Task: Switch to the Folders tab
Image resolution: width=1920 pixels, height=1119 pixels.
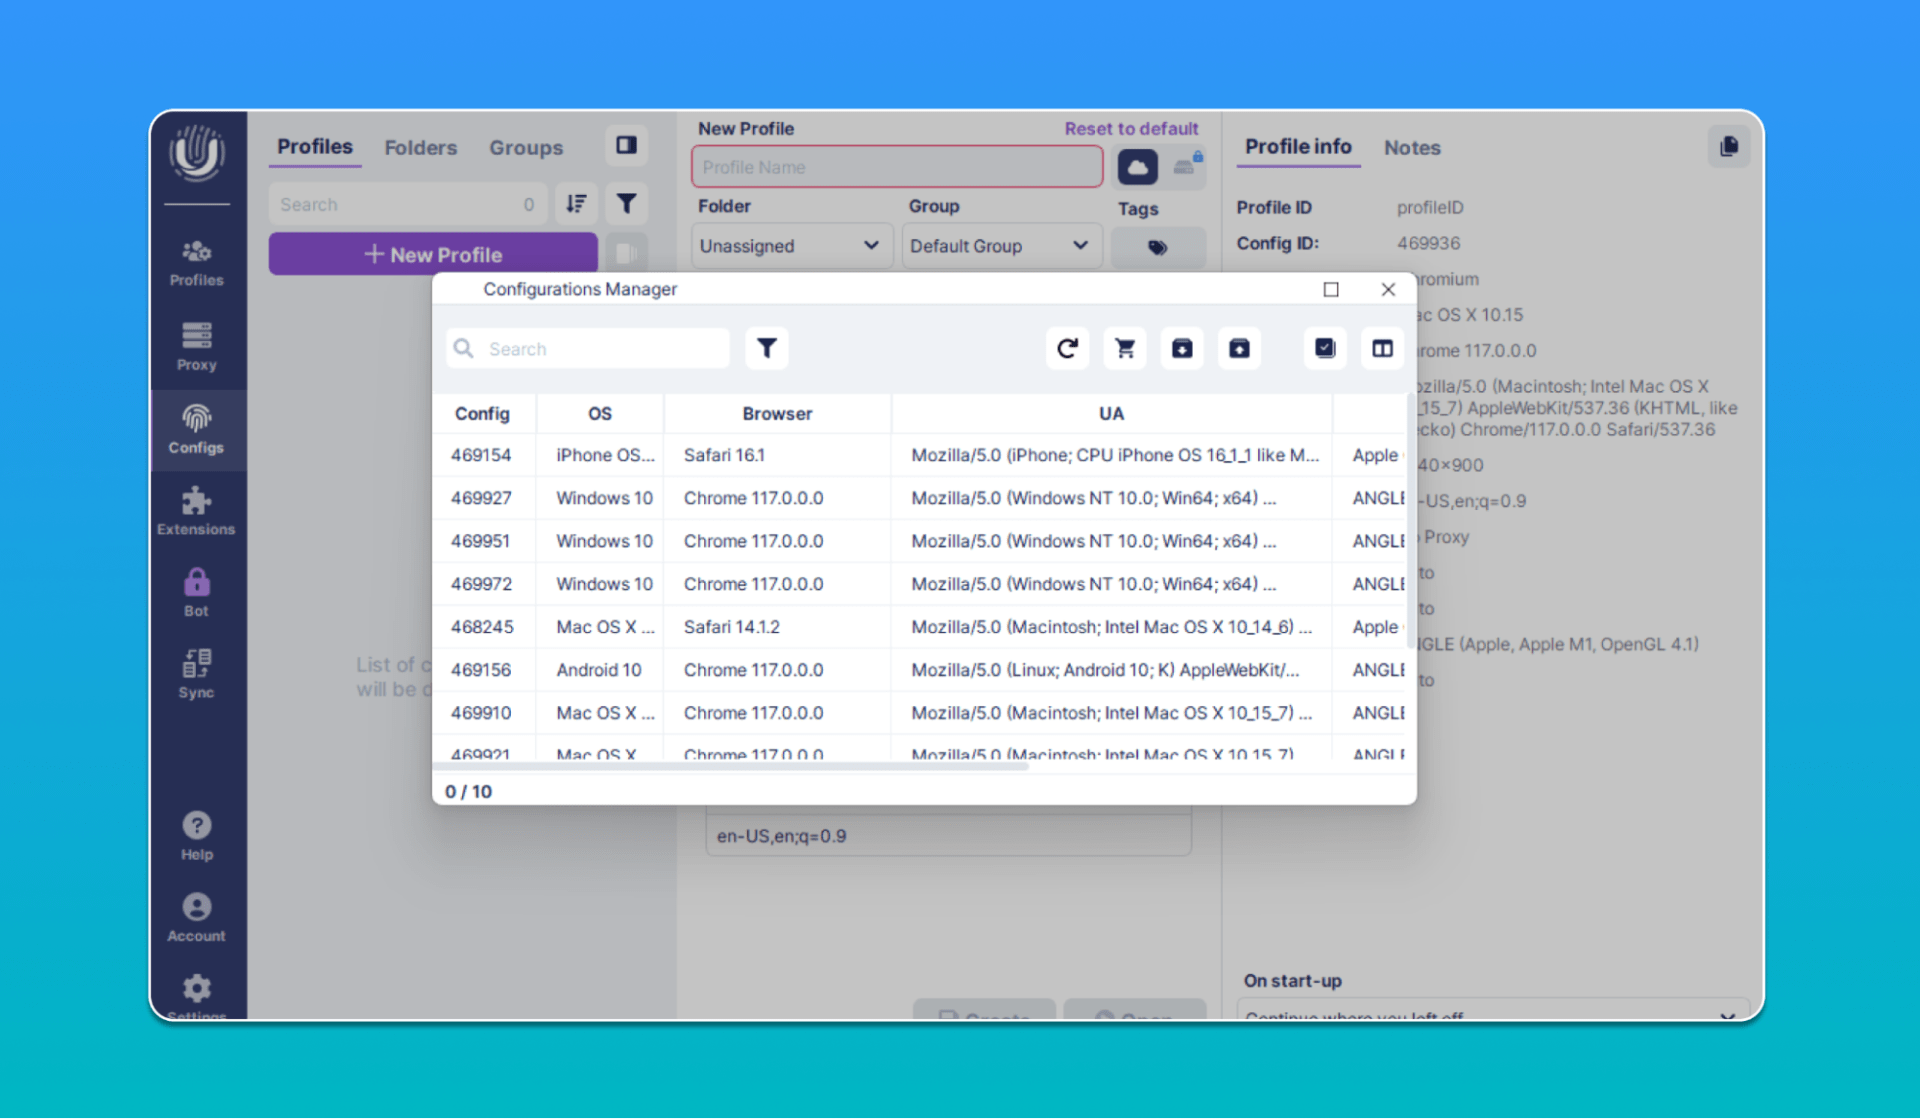Action: [418, 147]
